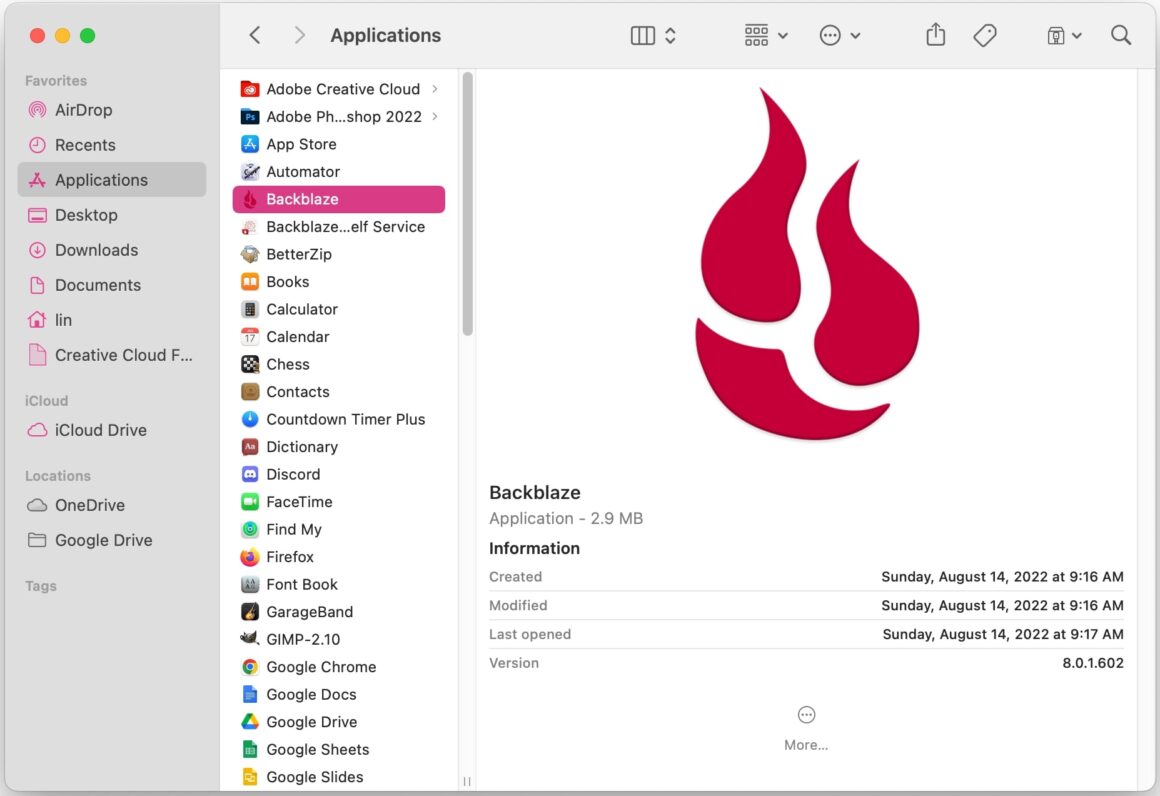This screenshot has height=796, width=1160.
Task: Click the Search icon
Action: point(1120,34)
